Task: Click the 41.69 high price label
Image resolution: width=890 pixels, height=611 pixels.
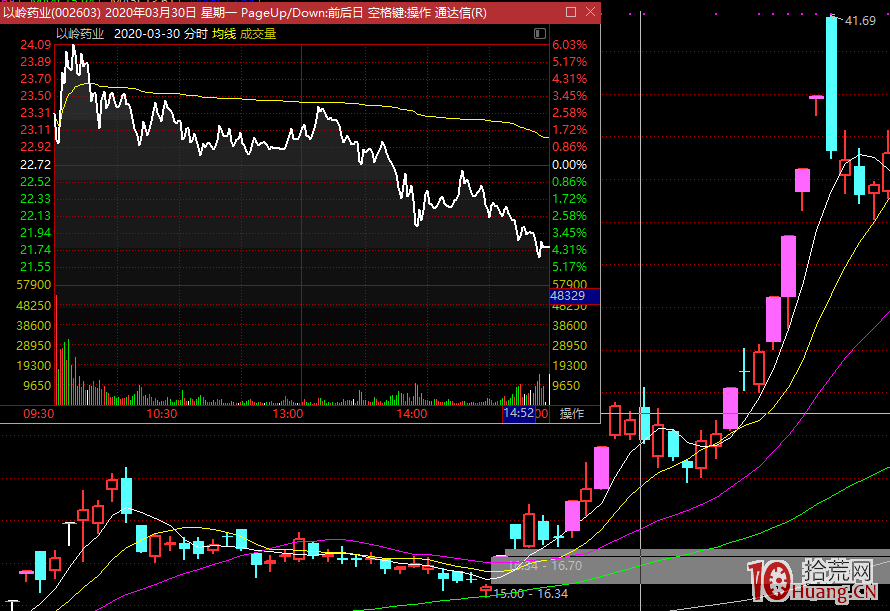Action: tap(860, 21)
